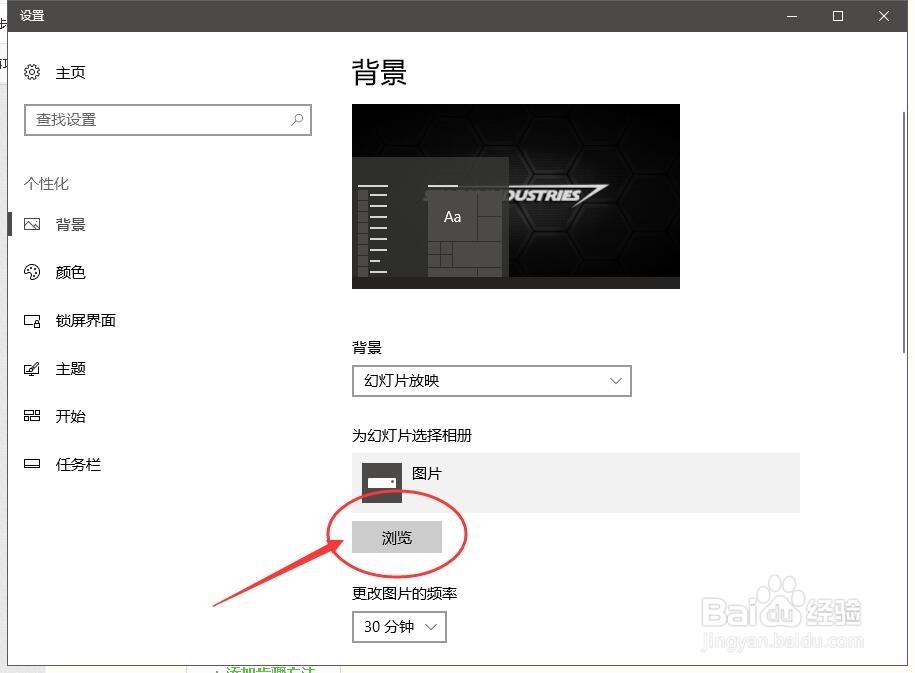Click the home gear icon

[x=32, y=72]
